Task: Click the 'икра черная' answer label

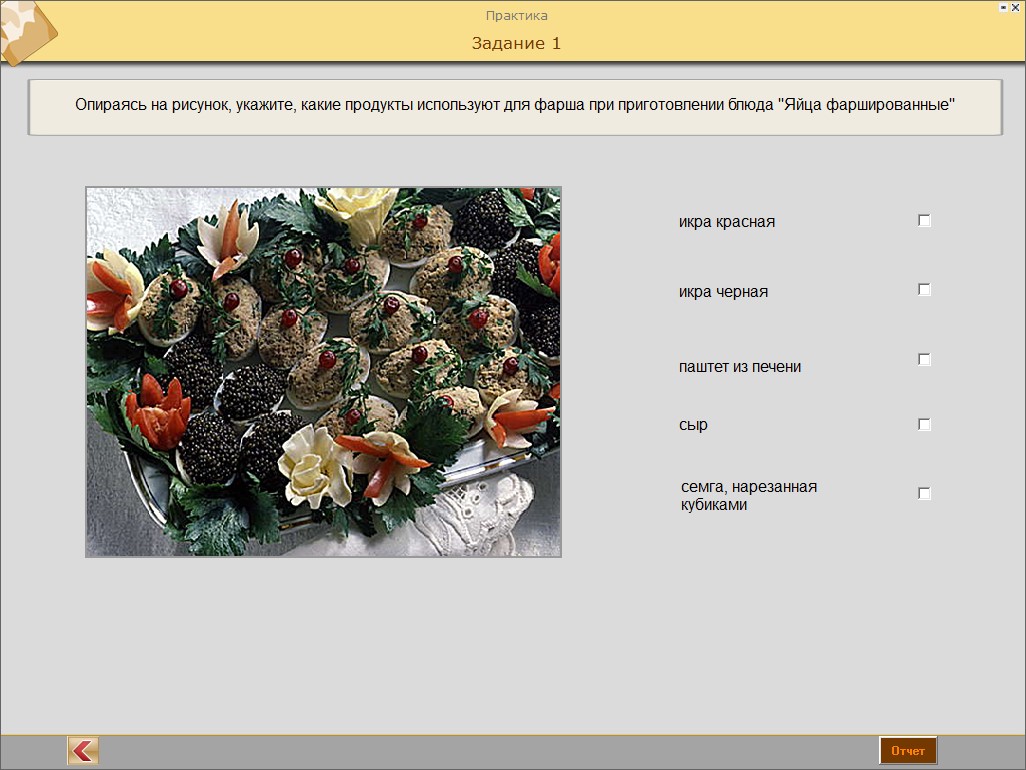Action: [723, 292]
